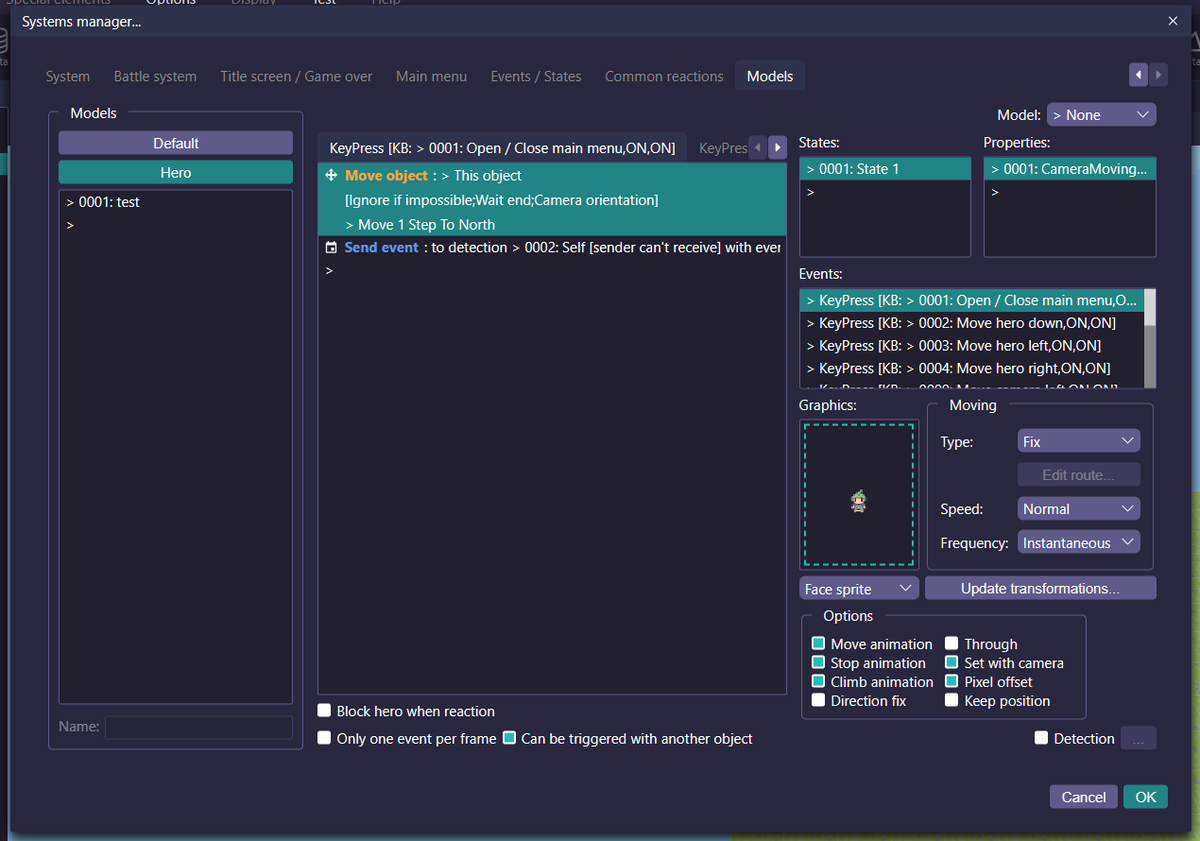Click the Detection ellipsis button
1200x841 pixels.
coord(1138,738)
